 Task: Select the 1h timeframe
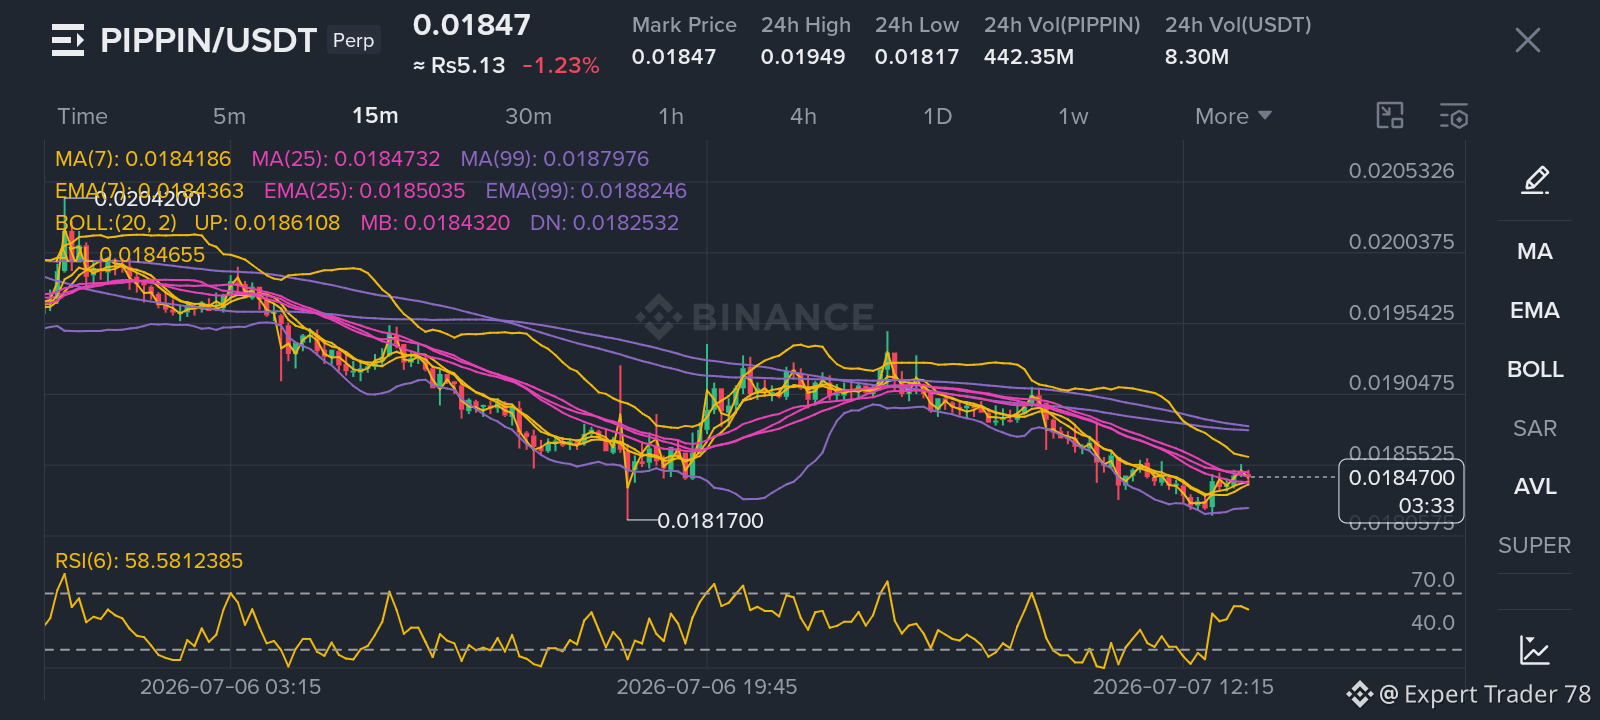671,116
